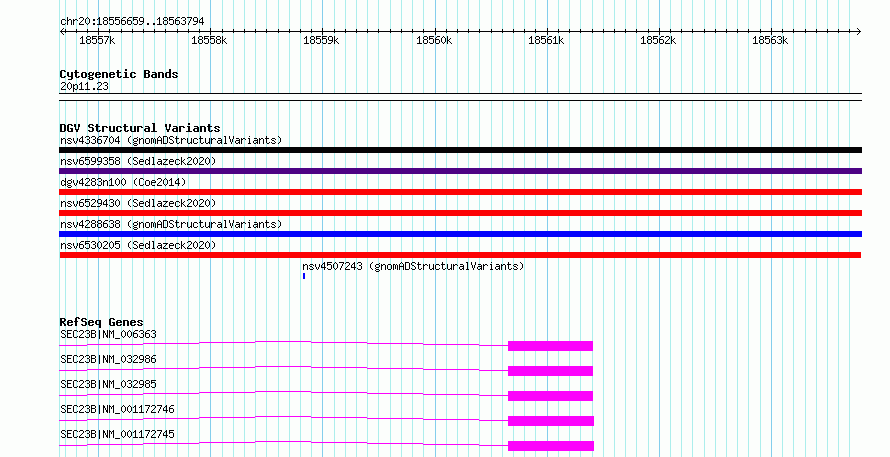Click the 18559k ruler tick label
The image size is (890, 457).
321,40
